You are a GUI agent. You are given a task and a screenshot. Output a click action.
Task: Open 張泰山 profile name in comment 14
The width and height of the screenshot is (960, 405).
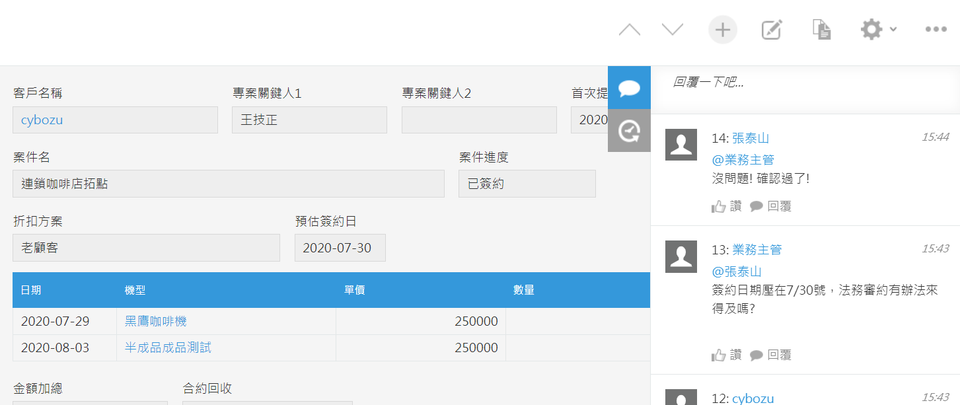point(750,137)
